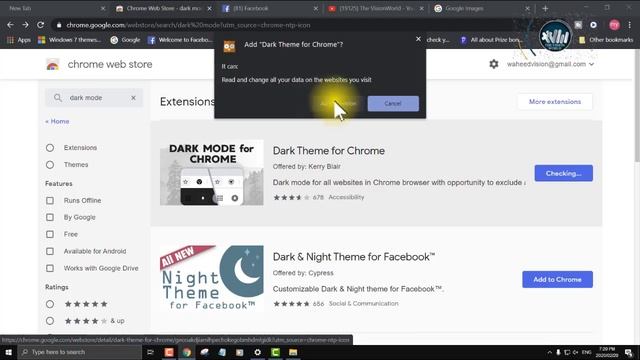Click the Offered by: Kerry Blair text
This screenshot has height=360, width=640.
click(307, 167)
